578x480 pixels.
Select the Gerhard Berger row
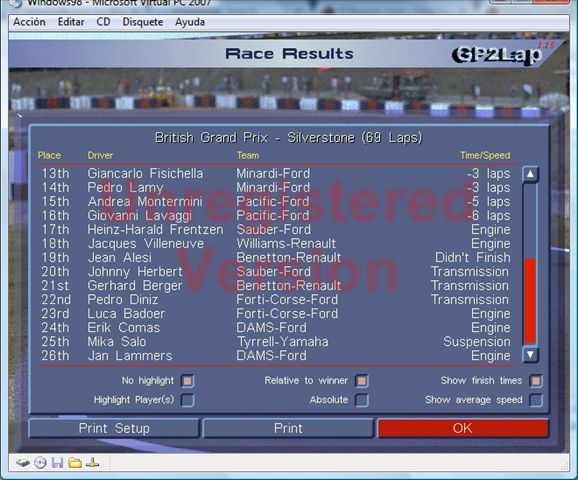pos(276,286)
